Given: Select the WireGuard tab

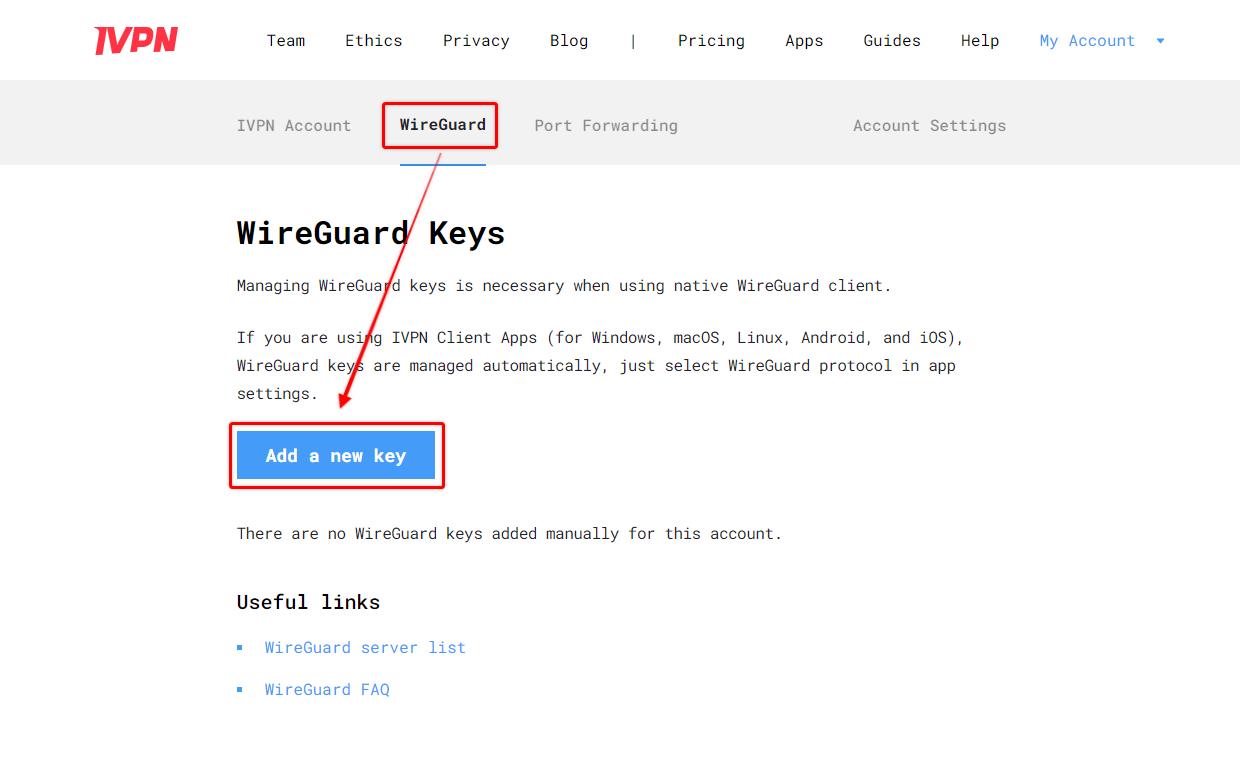Looking at the screenshot, I should tap(440, 125).
